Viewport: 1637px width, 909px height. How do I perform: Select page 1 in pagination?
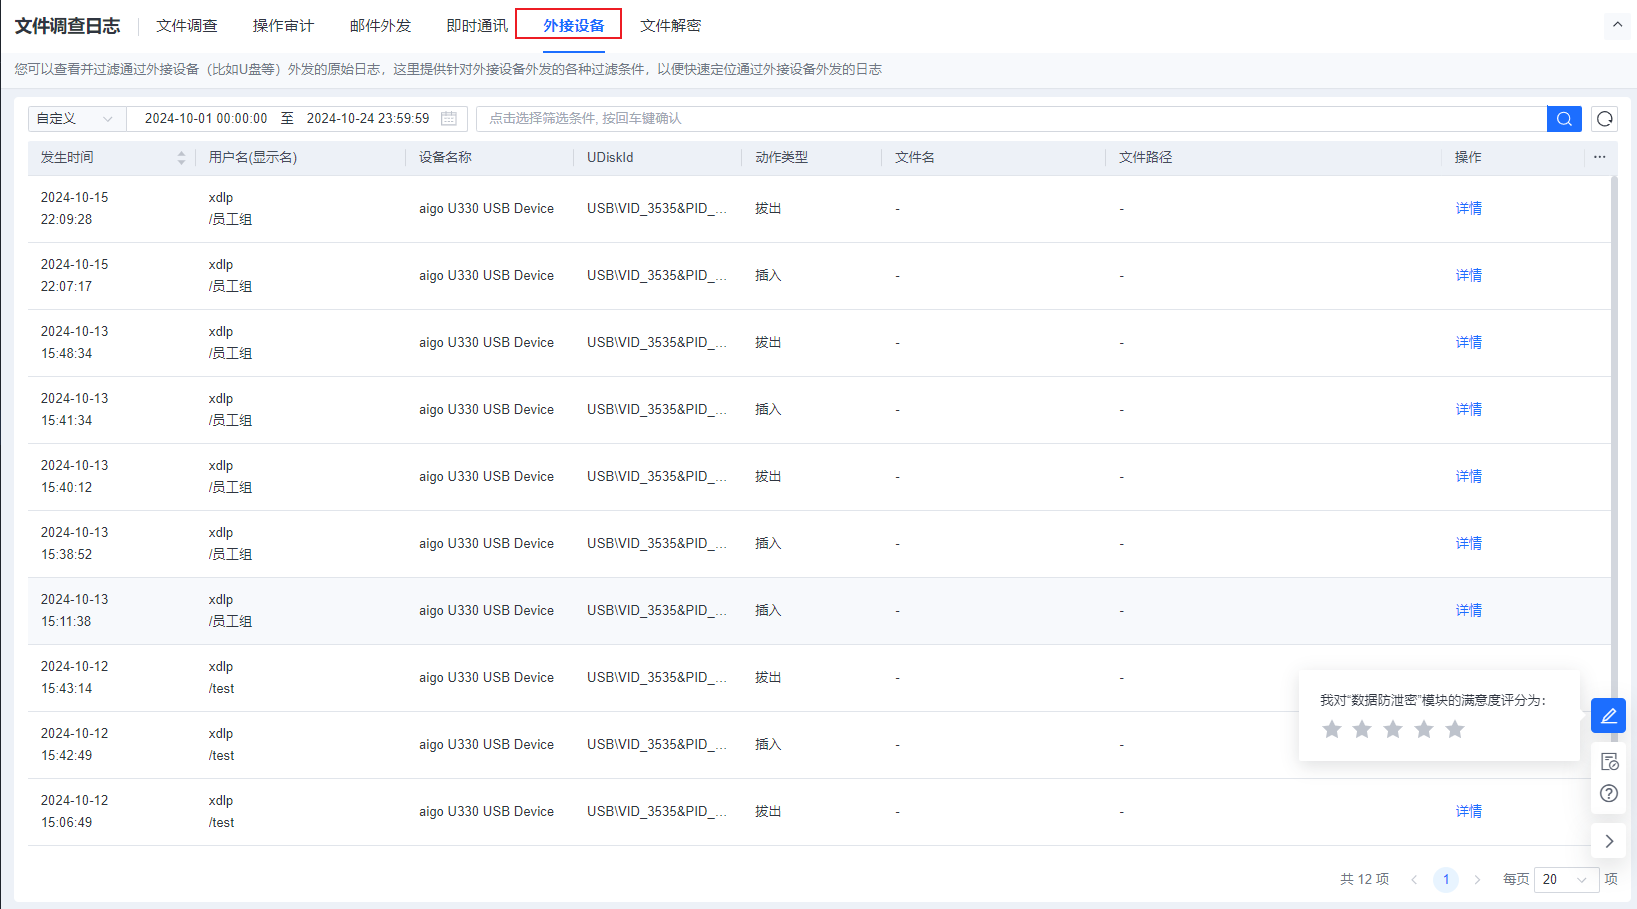[x=1445, y=880]
